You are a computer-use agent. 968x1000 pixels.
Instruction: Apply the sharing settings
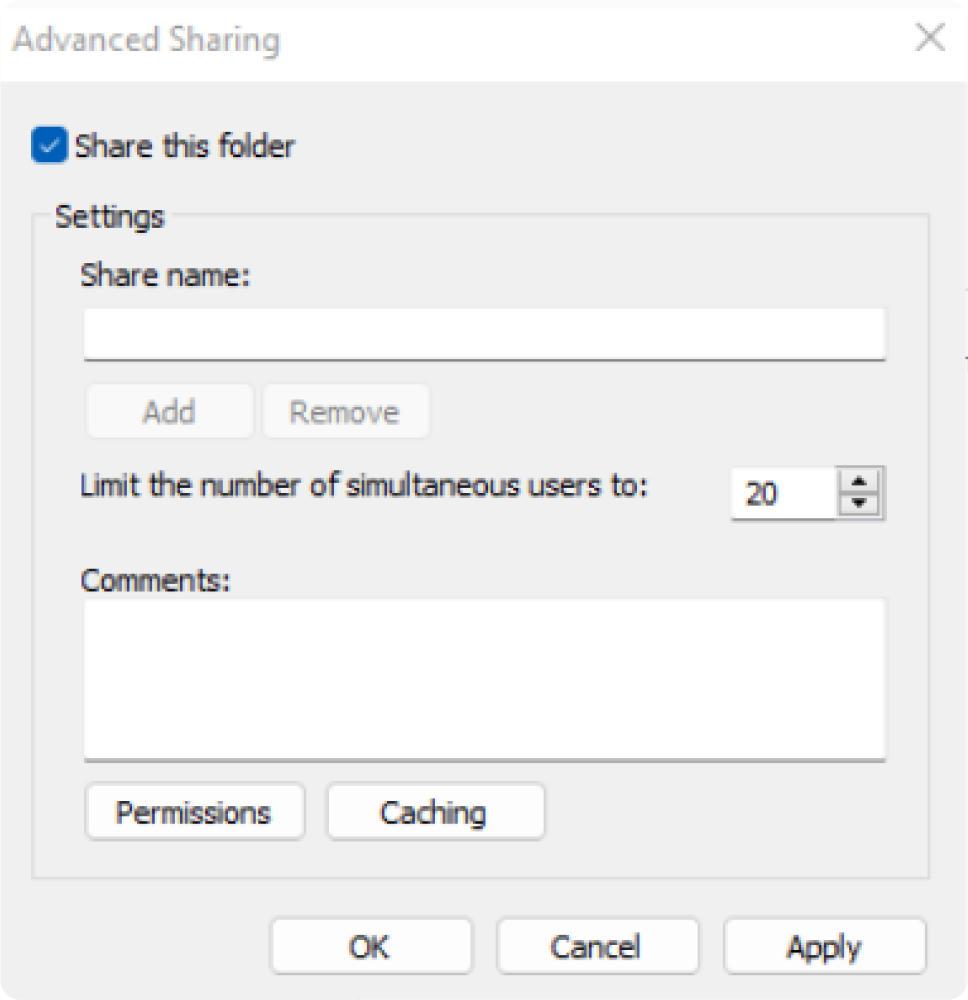(825, 946)
